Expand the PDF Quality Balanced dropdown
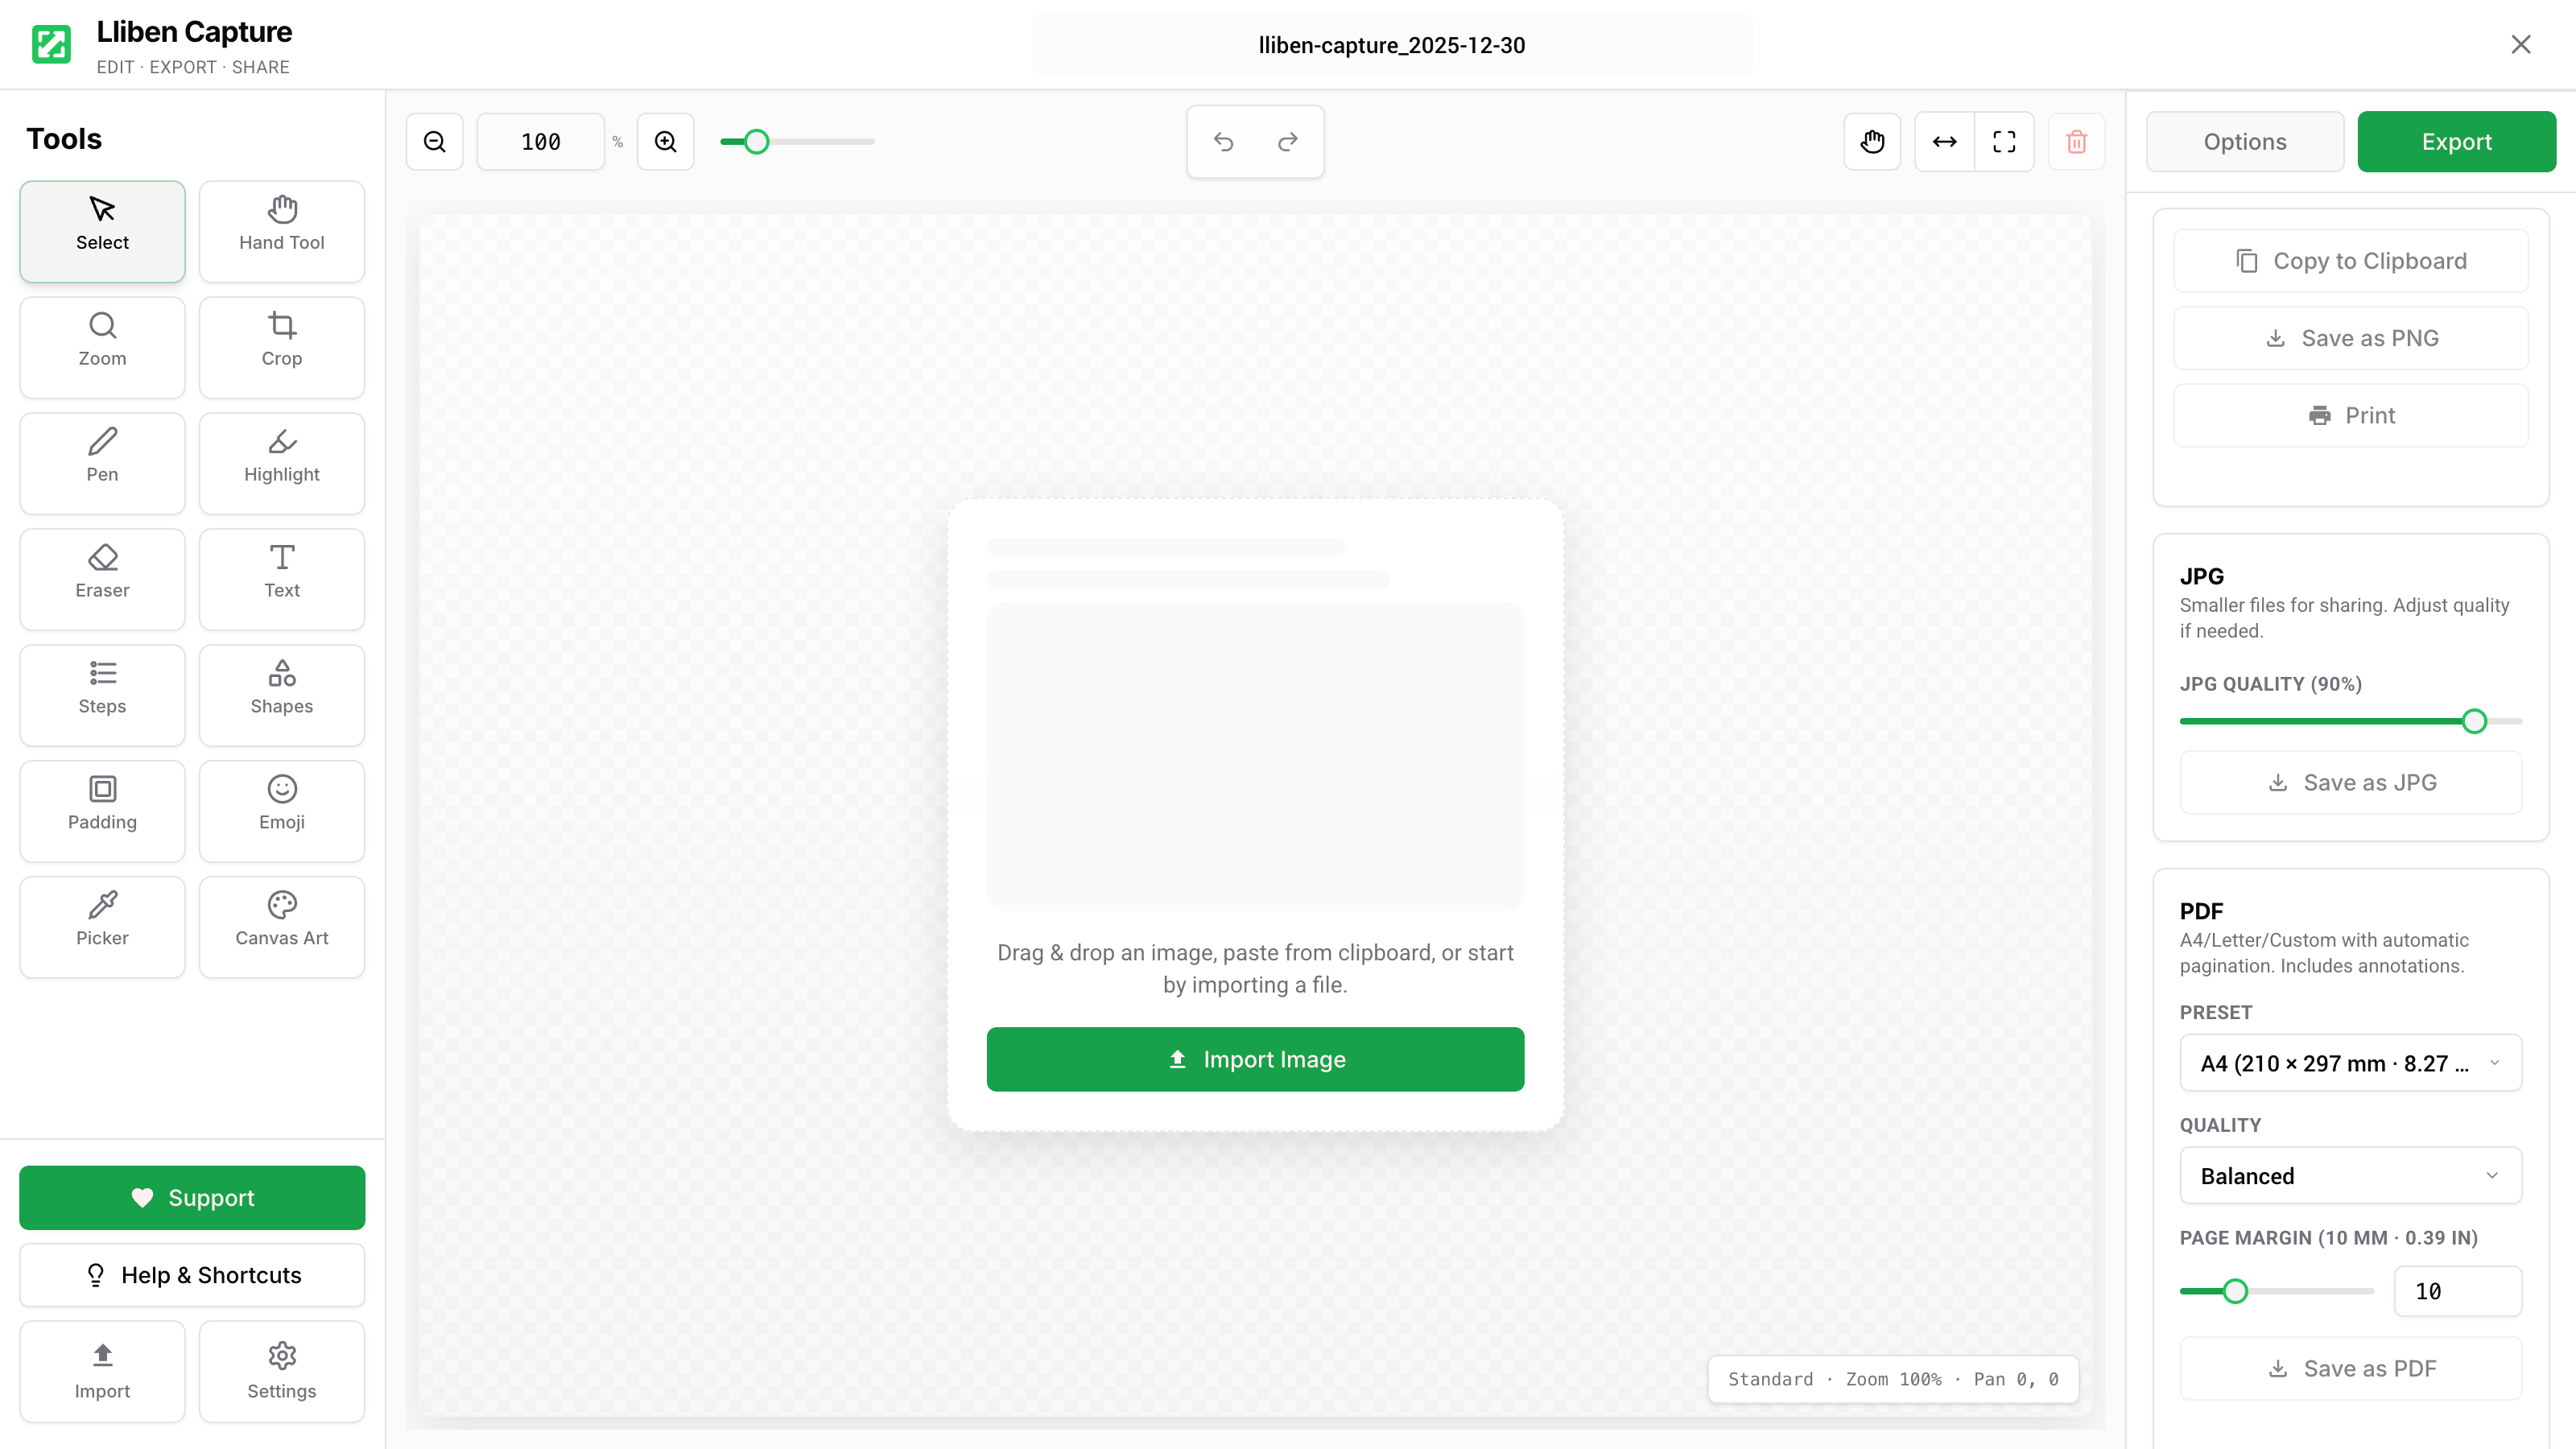Screen dimensions: 2576x1449 (x=2350, y=1176)
